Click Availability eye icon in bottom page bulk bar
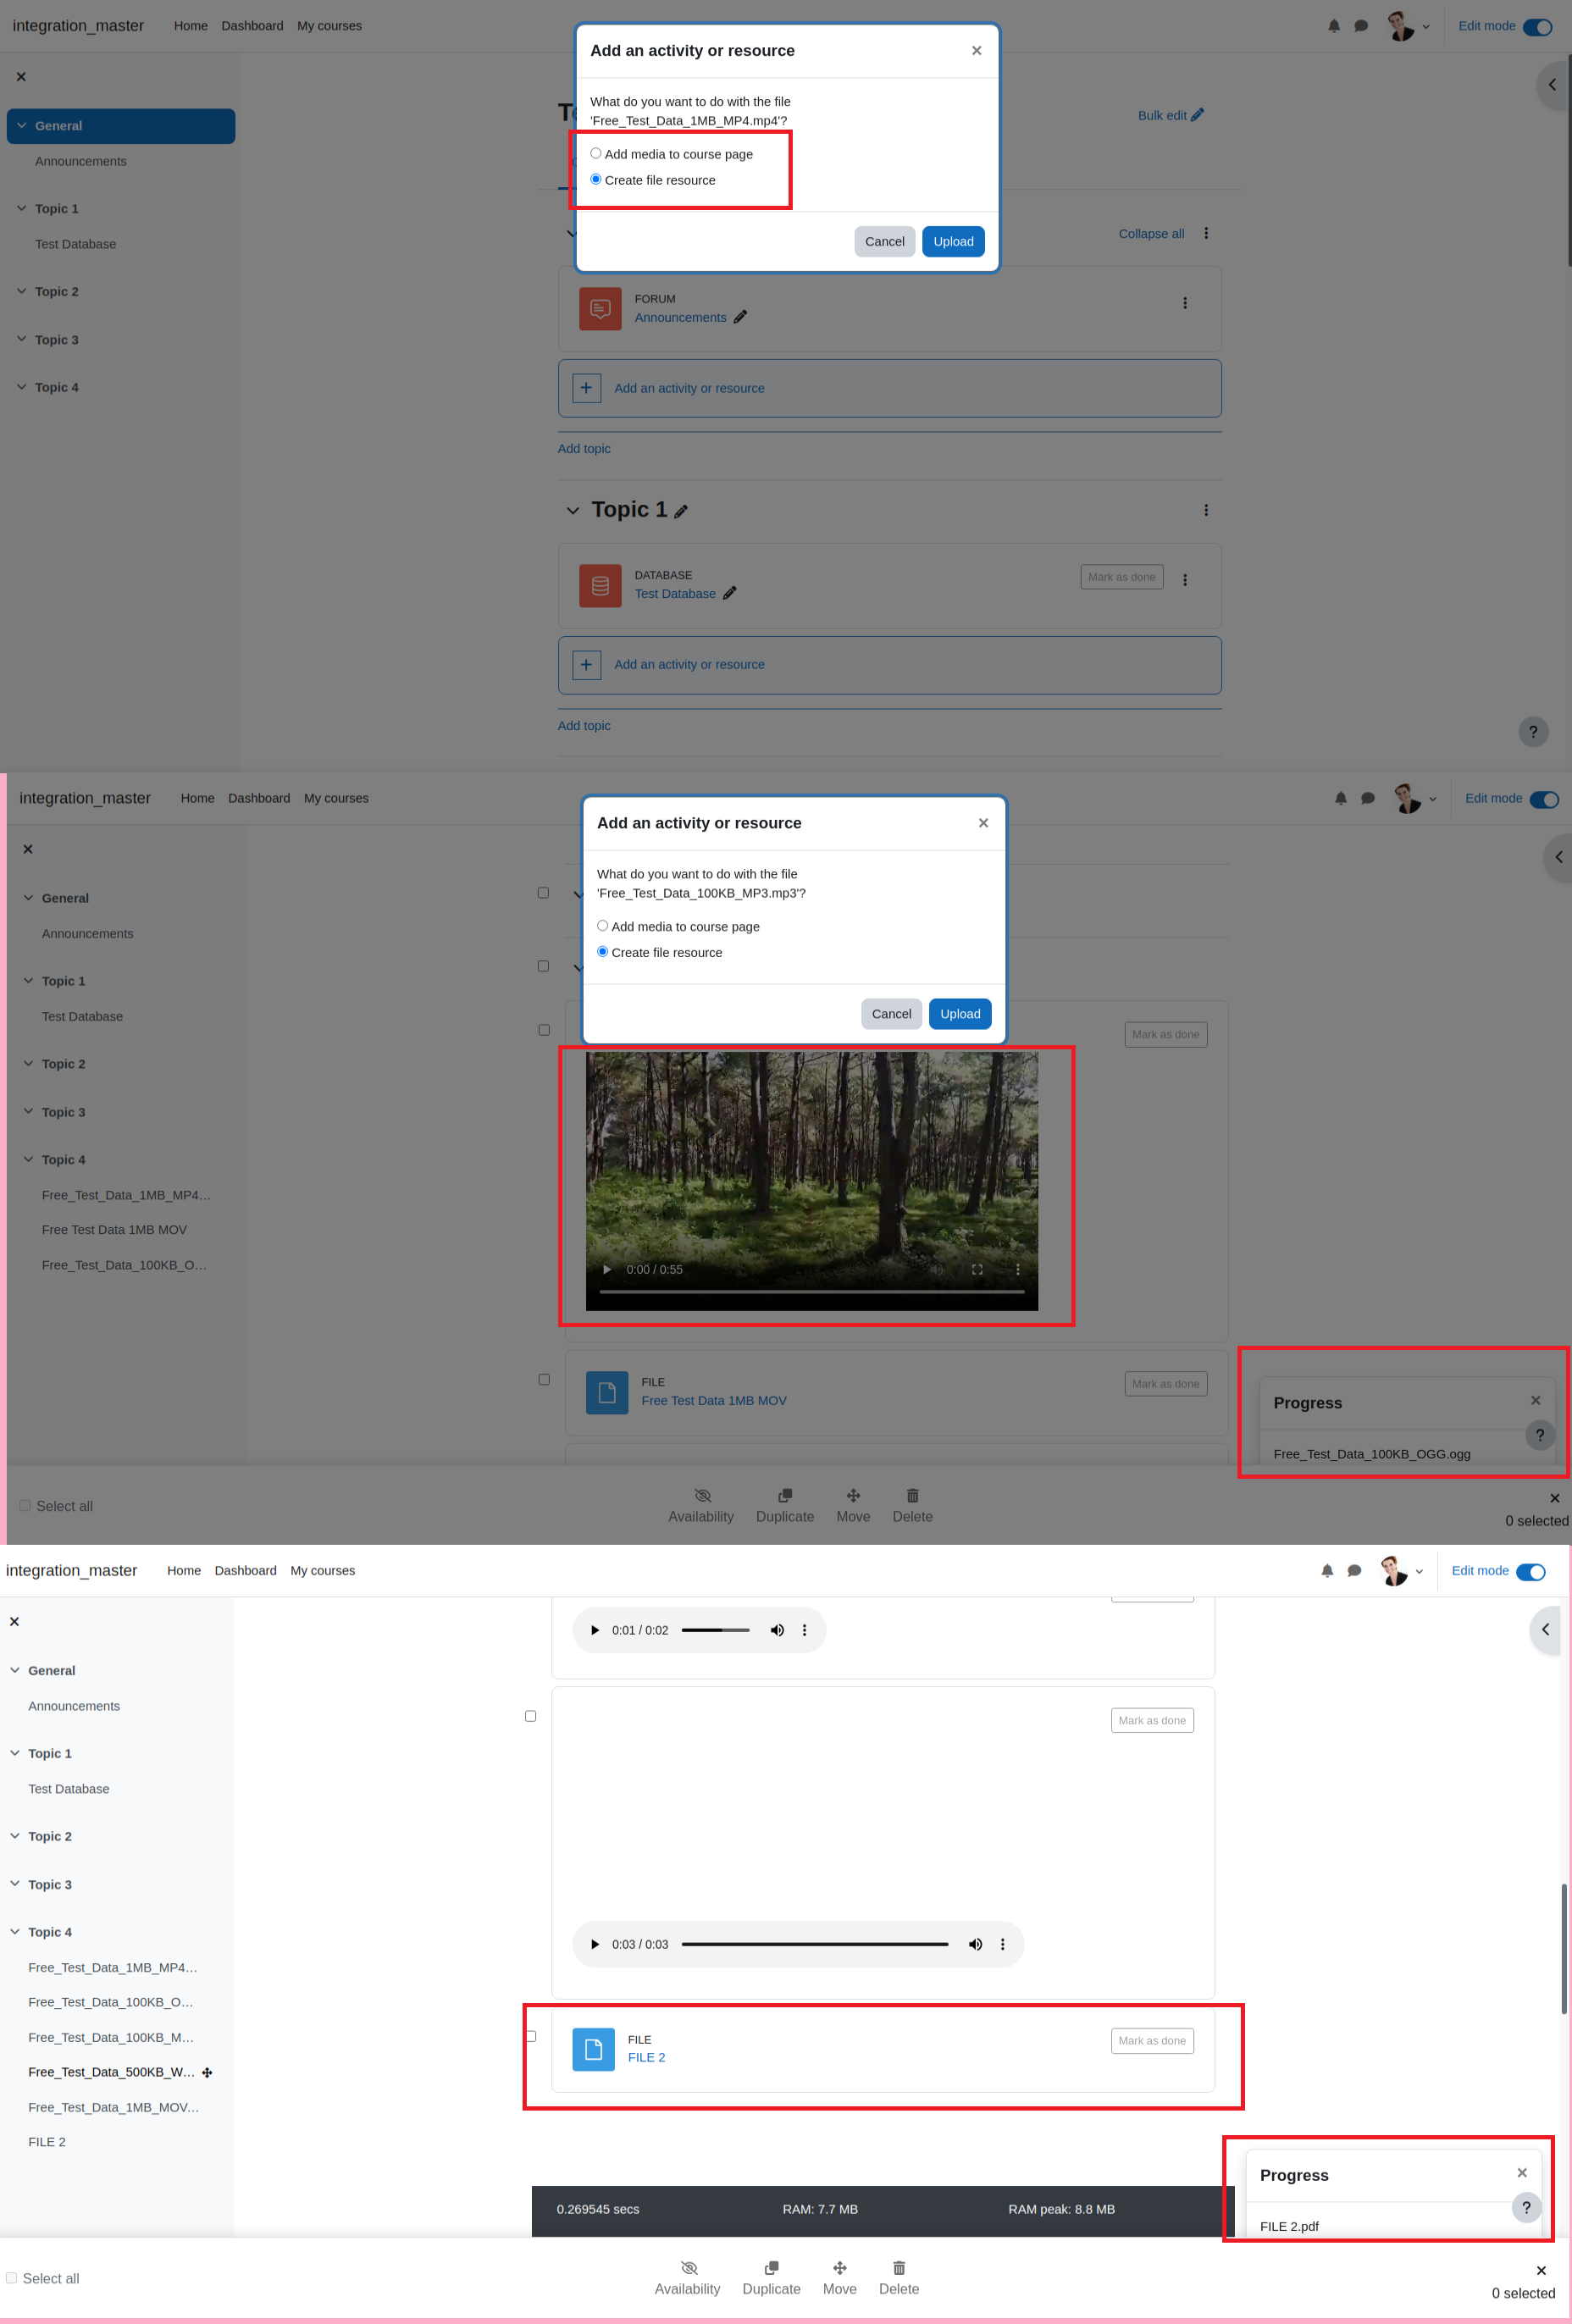This screenshot has height=2324, width=1572. (689, 2267)
